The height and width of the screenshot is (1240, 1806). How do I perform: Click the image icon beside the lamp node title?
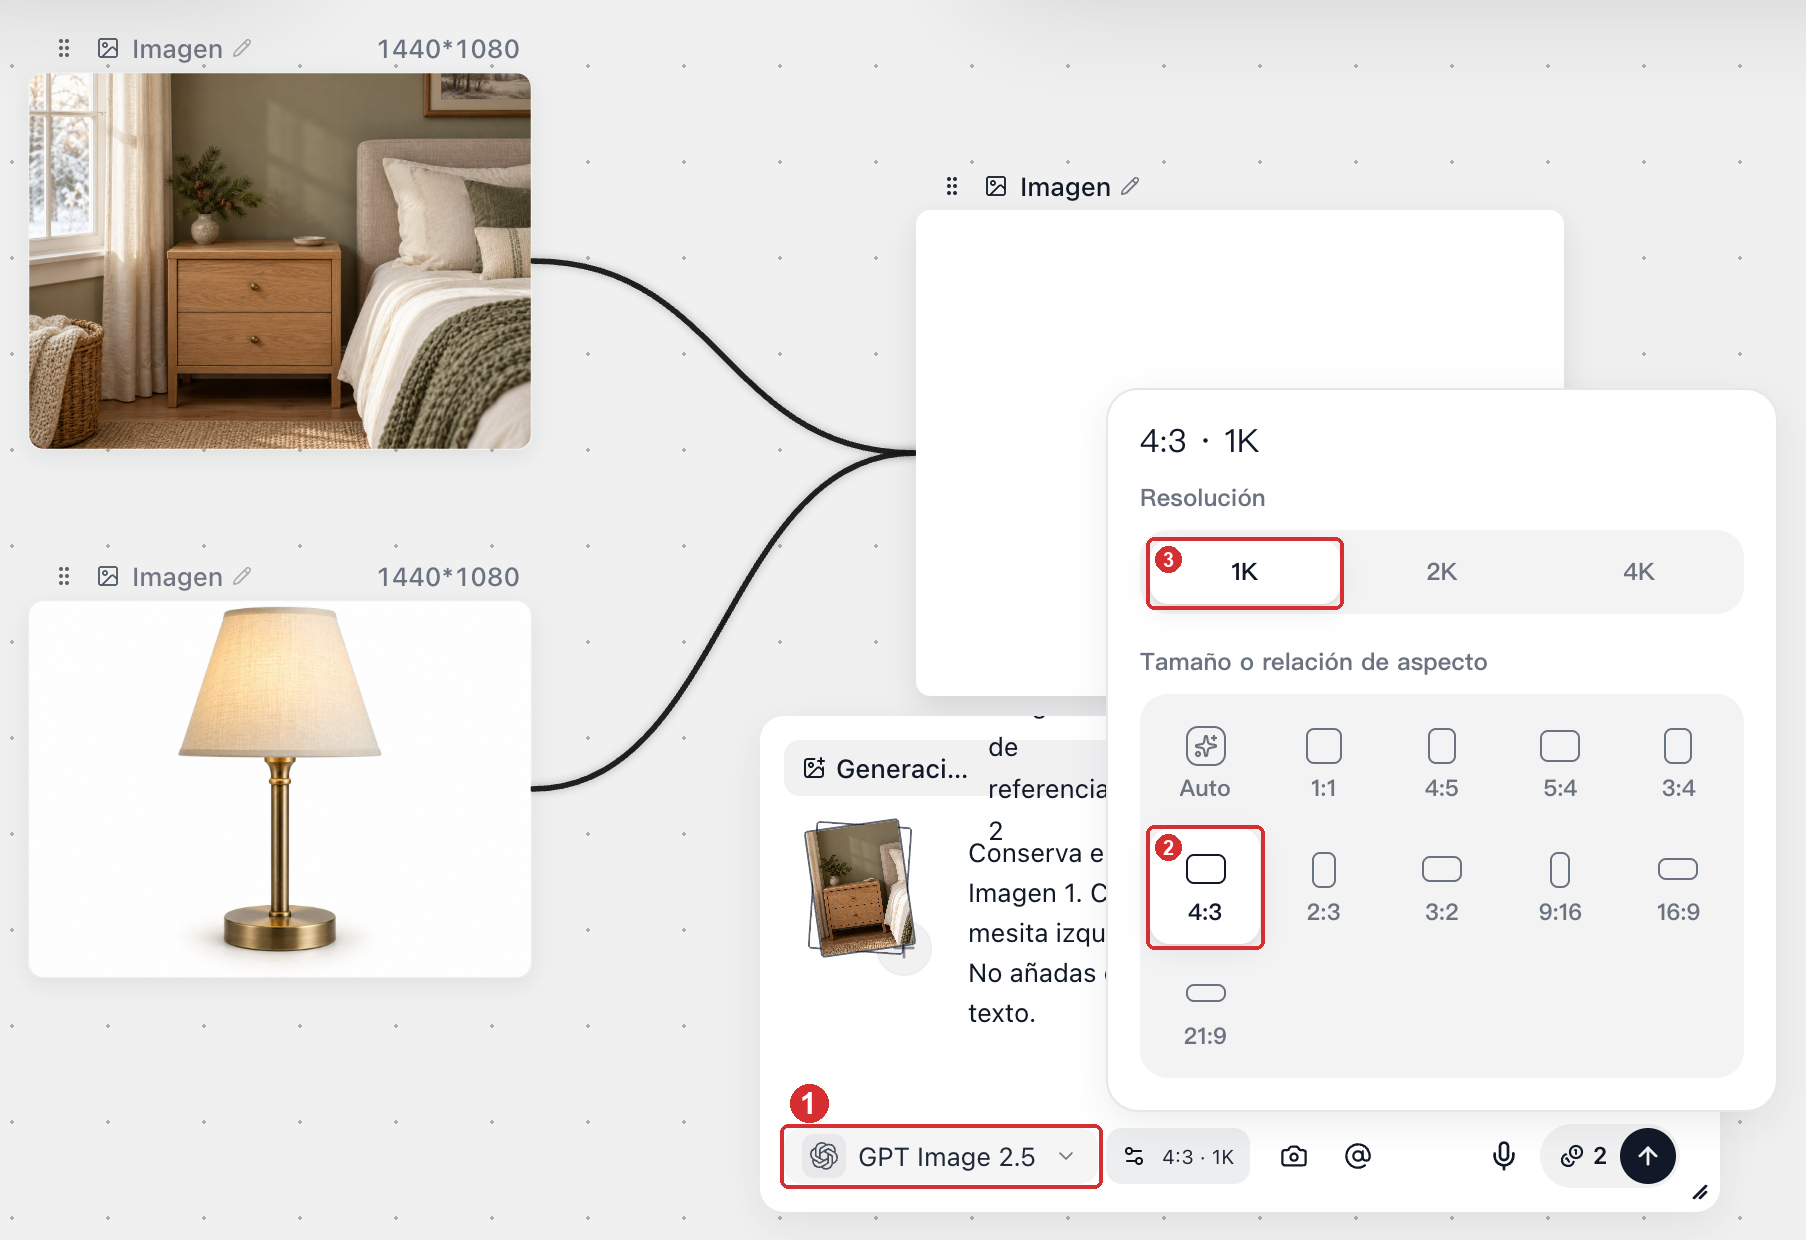(108, 576)
